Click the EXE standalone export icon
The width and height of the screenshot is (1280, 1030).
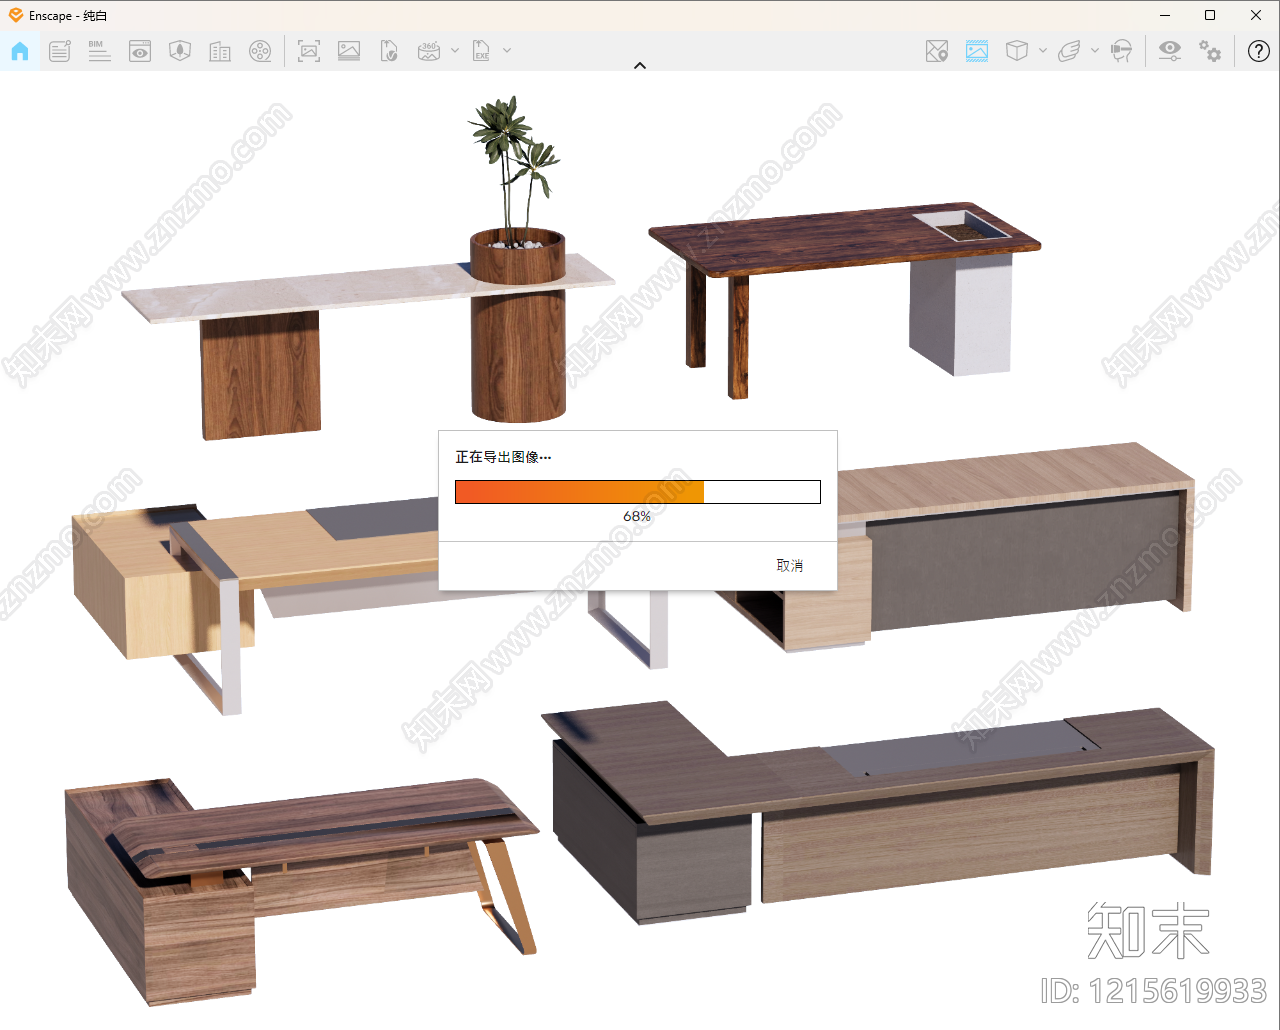[x=481, y=51]
